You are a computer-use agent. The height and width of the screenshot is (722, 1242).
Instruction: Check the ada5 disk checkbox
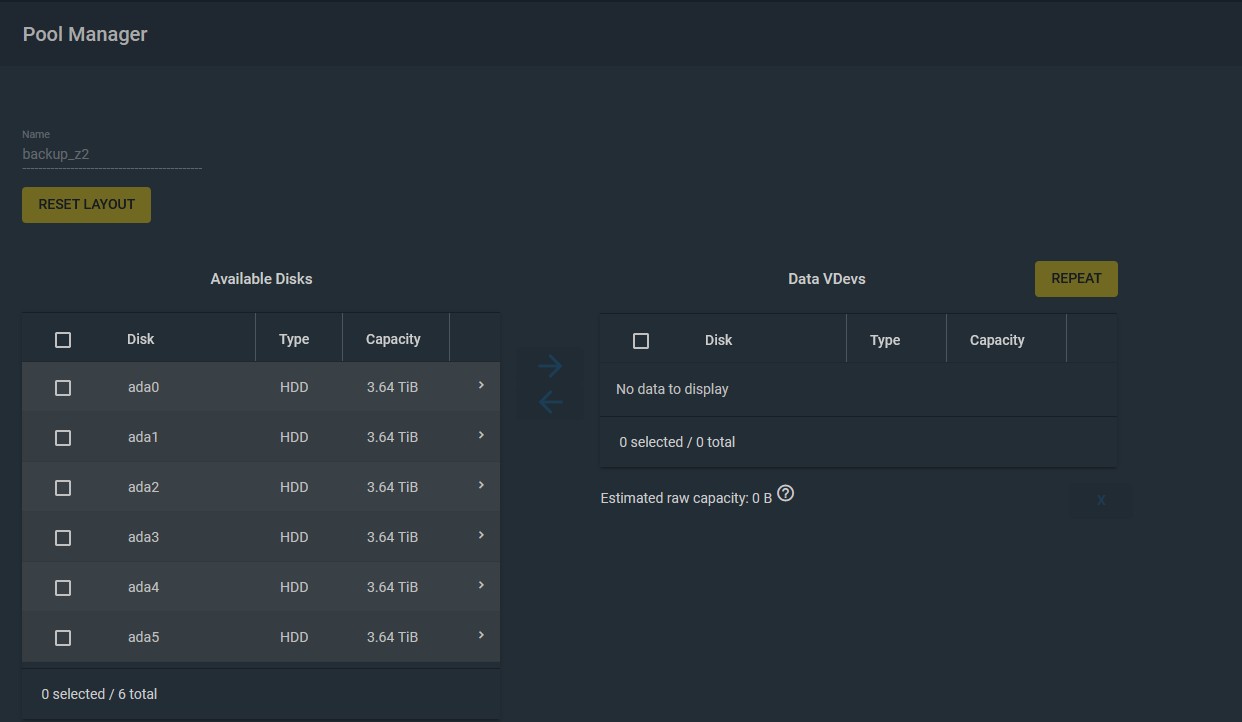click(x=63, y=638)
